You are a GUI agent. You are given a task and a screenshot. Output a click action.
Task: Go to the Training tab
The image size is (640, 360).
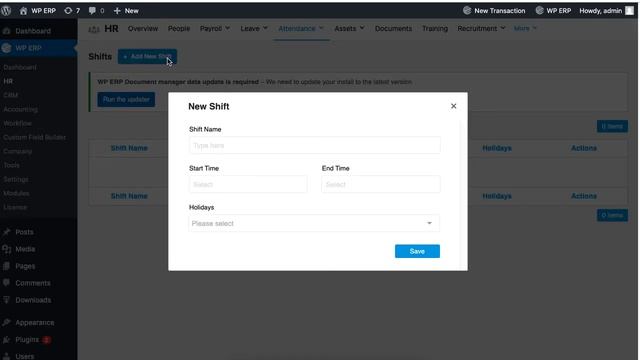pyautogui.click(x=435, y=29)
